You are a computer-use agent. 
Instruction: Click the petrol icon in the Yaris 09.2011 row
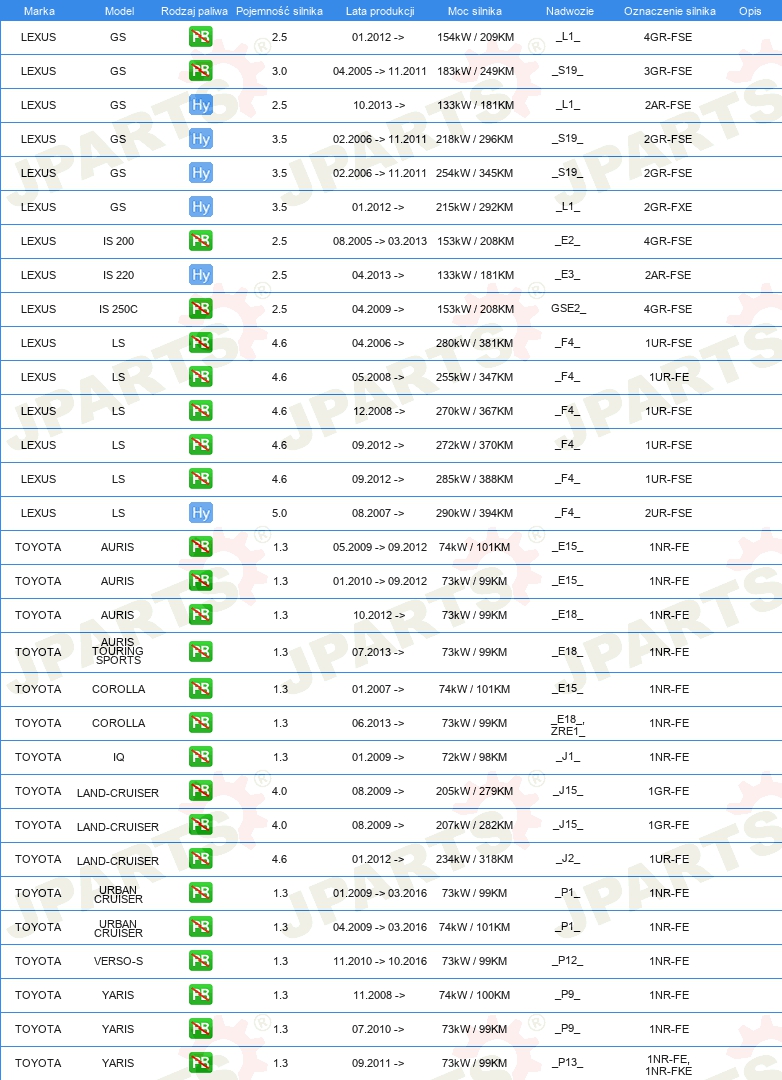pyautogui.click(x=200, y=1063)
